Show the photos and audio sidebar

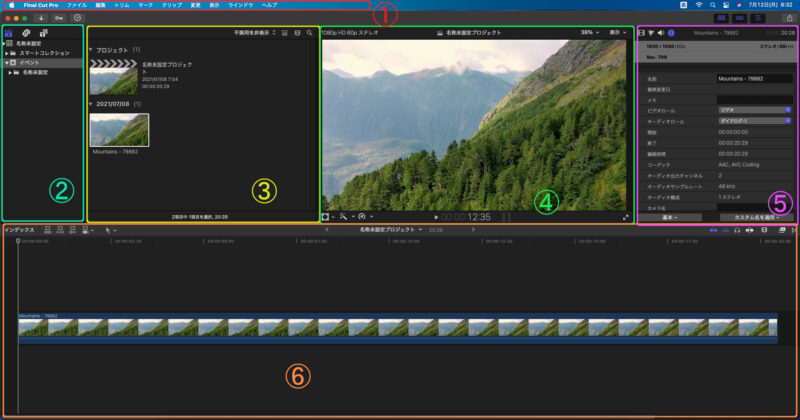tap(25, 33)
